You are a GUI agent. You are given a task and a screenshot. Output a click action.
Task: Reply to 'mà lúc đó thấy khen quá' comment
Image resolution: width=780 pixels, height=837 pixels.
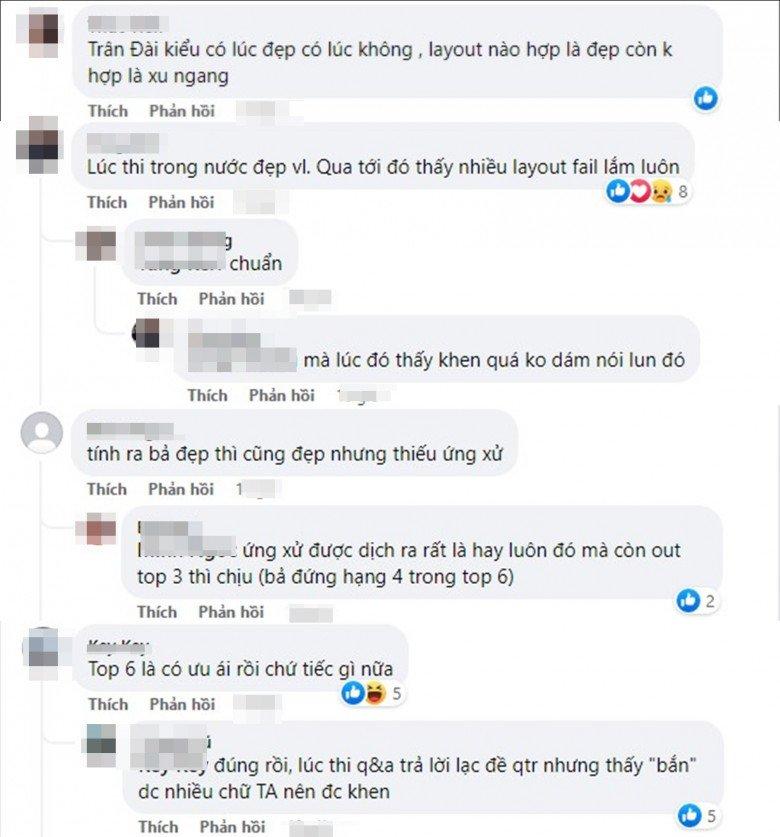pos(281,396)
